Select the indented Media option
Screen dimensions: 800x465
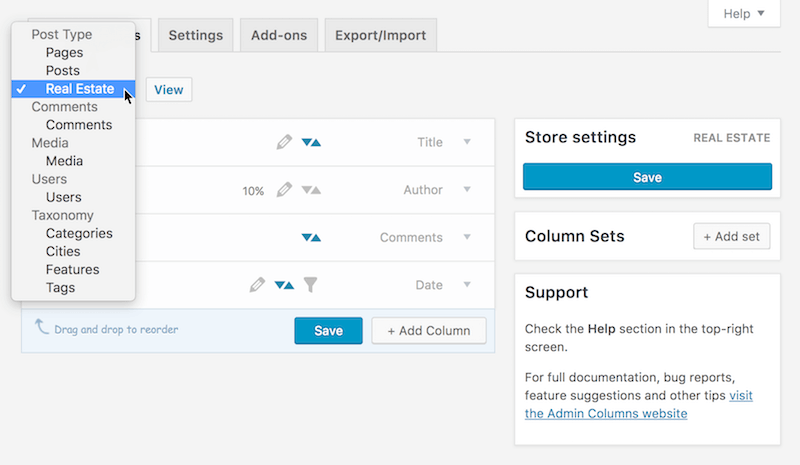(73, 161)
